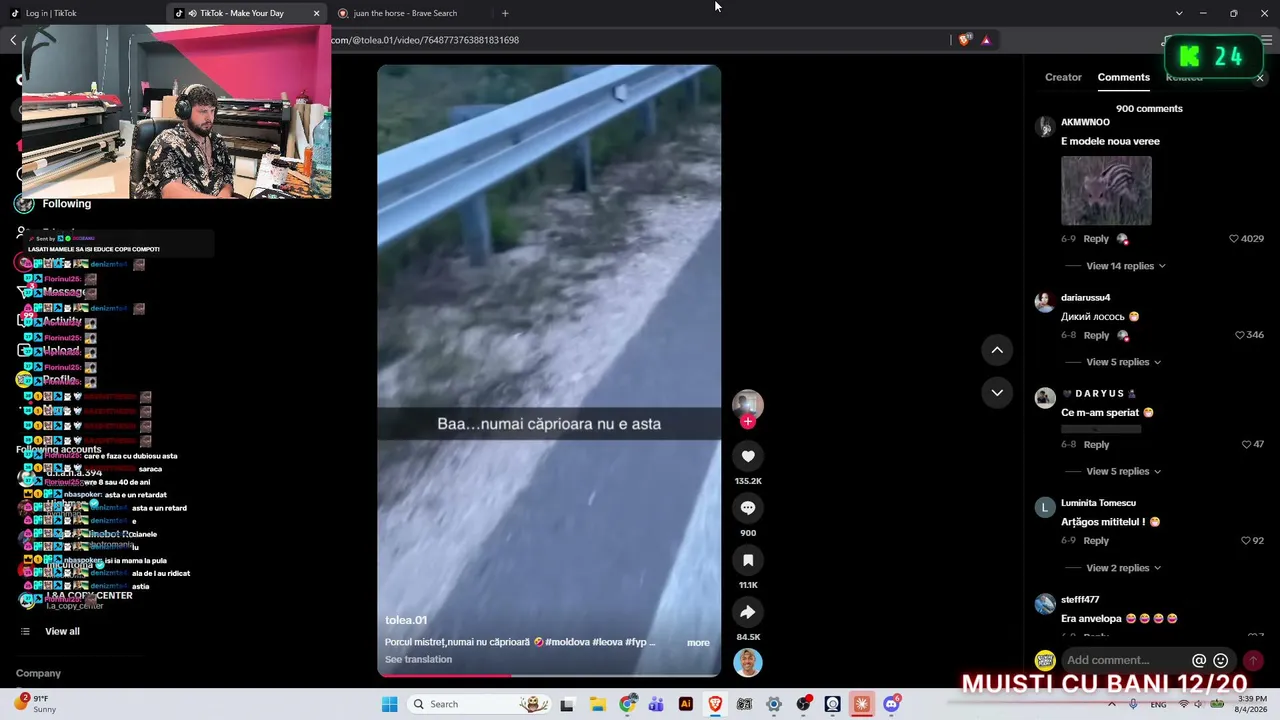Like AKMWNOO's comment with 4029 likes
Image resolution: width=1280 pixels, height=720 pixels.
(x=1234, y=239)
